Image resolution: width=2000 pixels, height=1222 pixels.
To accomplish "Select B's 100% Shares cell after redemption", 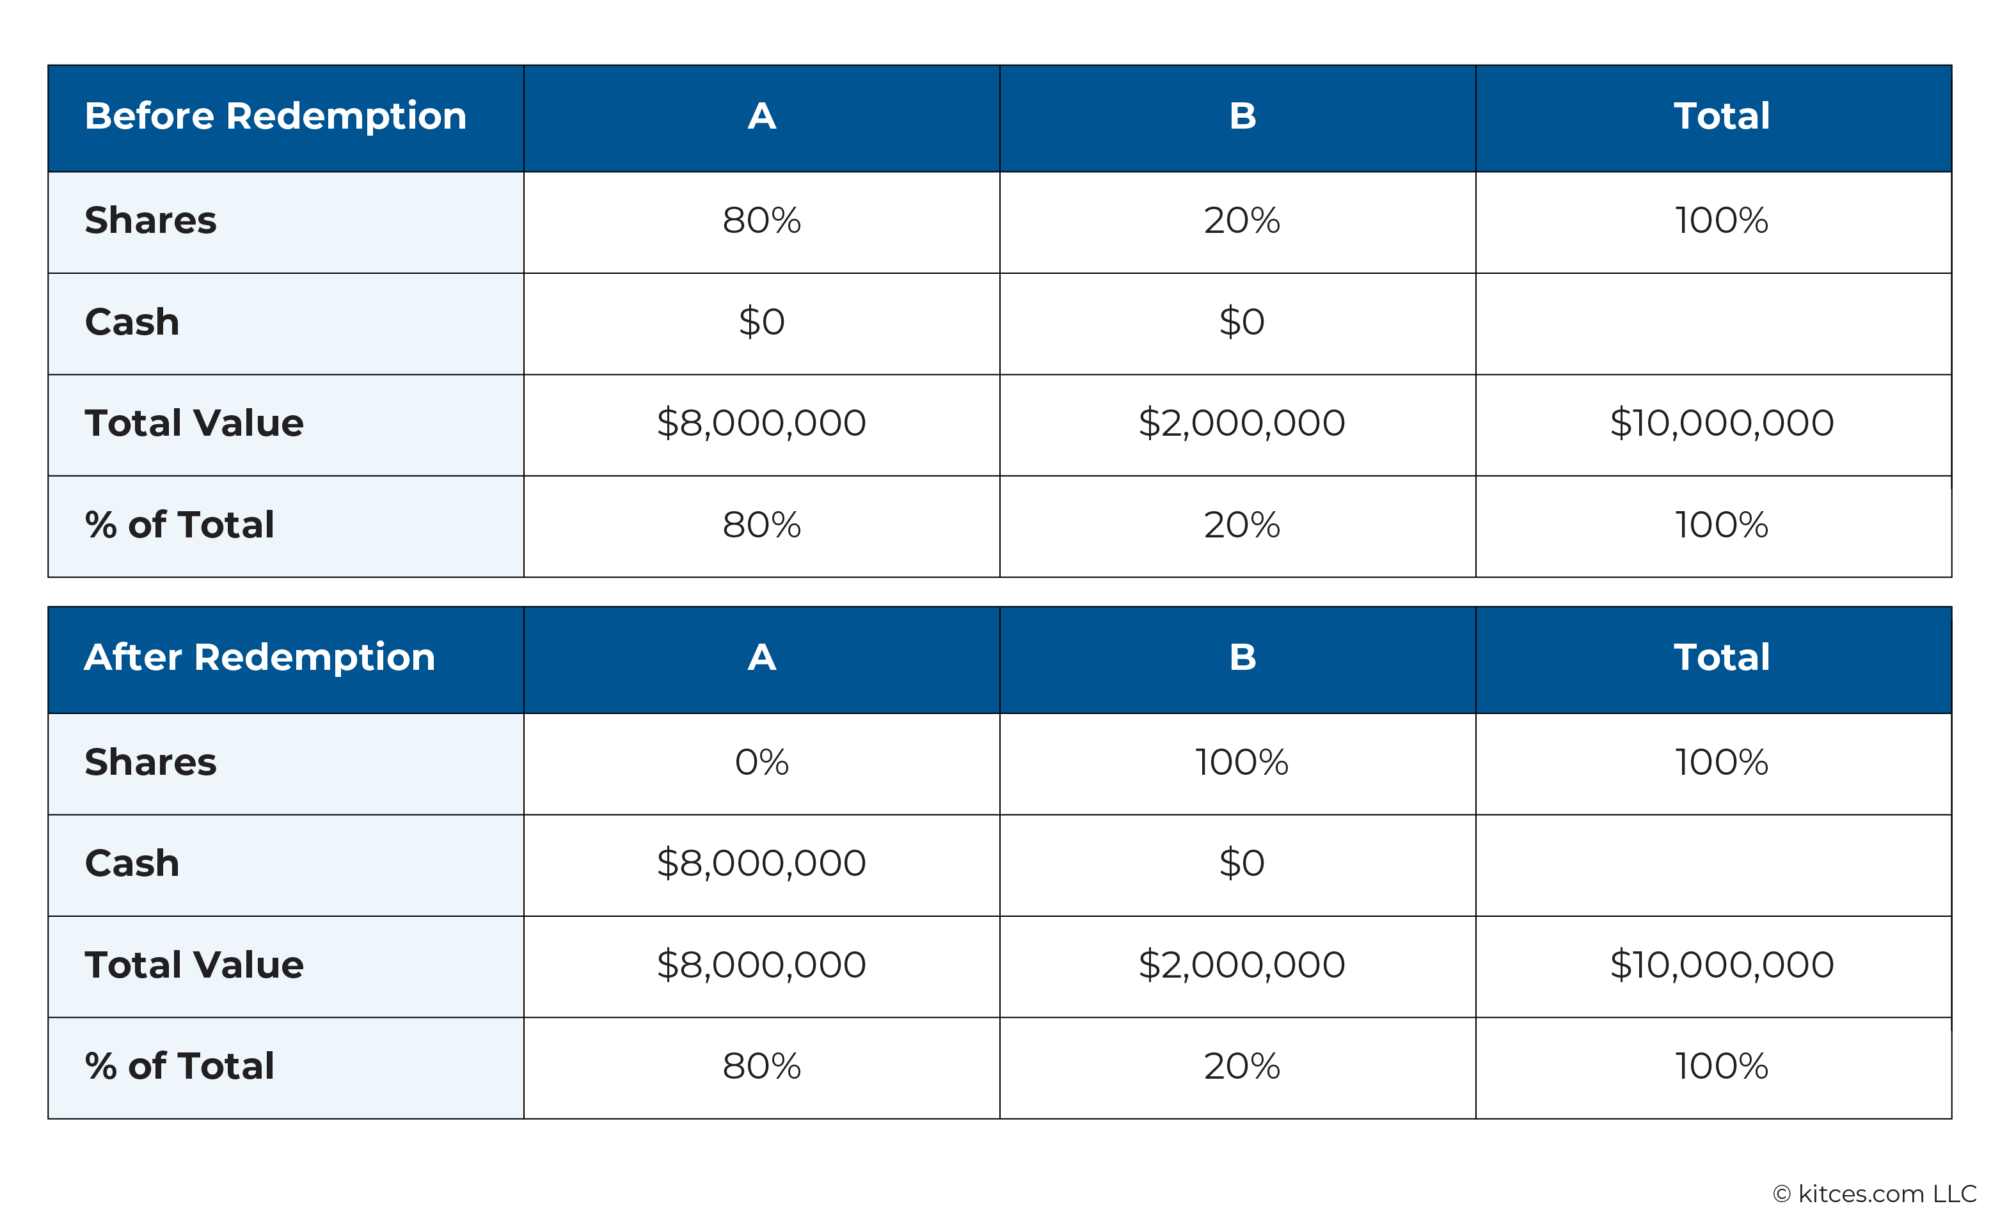I will tap(1241, 763).
